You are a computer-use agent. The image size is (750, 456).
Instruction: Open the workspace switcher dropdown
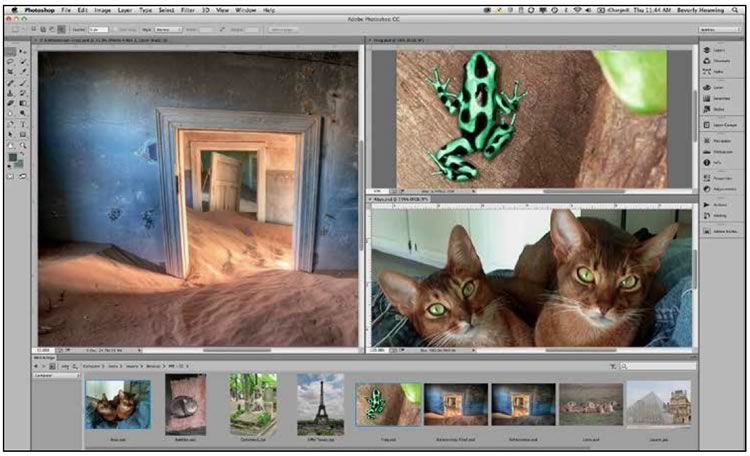[x=719, y=30]
